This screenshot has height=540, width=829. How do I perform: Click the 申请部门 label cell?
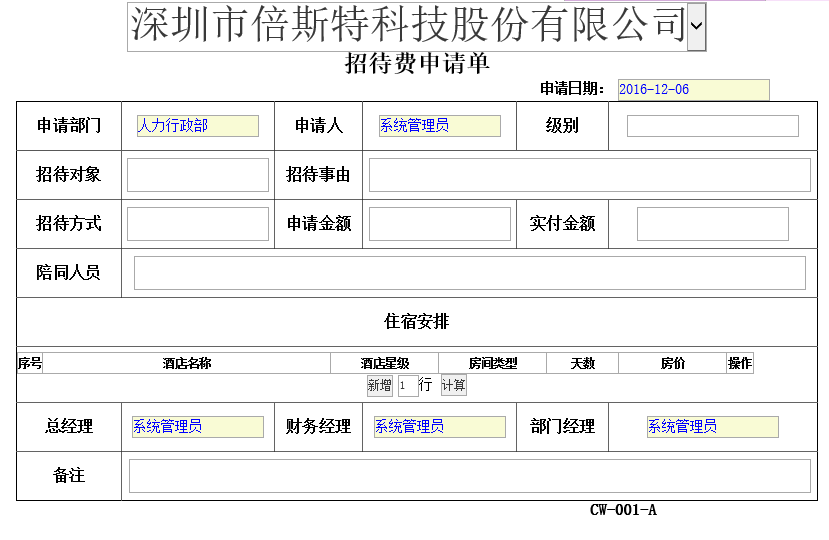(x=69, y=126)
